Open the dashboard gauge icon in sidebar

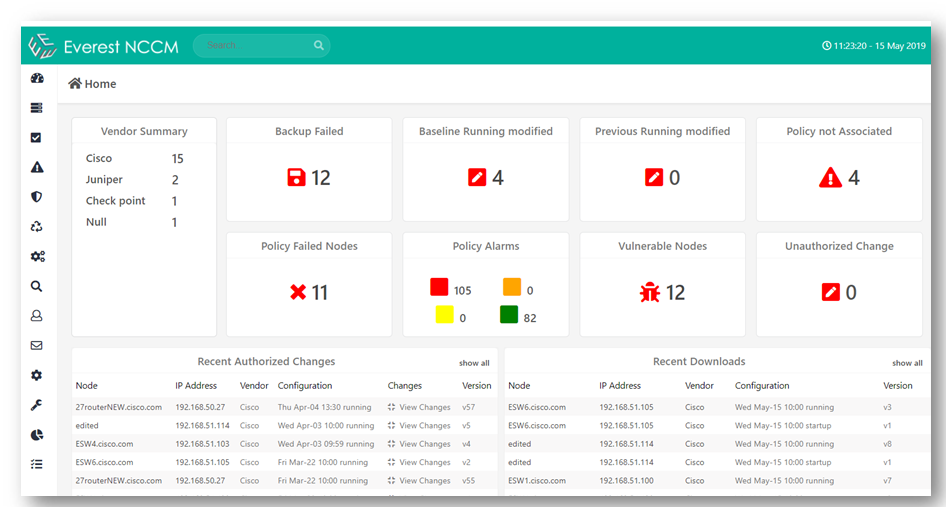click(37, 78)
